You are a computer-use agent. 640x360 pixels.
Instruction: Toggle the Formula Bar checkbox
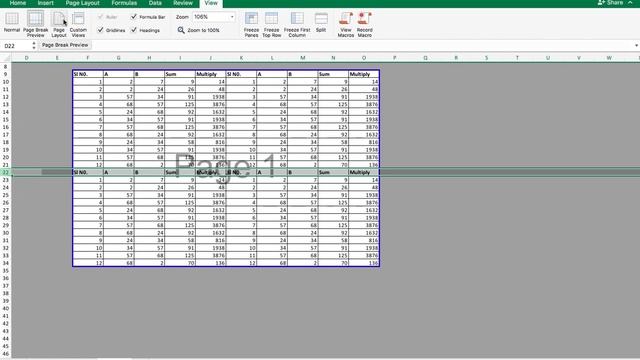134,17
